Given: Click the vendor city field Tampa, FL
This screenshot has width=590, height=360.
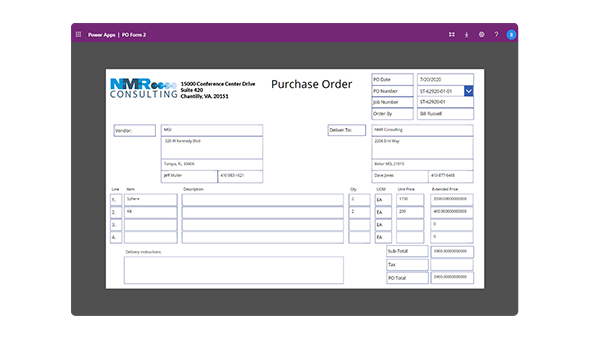Looking at the screenshot, I should pos(212,164).
